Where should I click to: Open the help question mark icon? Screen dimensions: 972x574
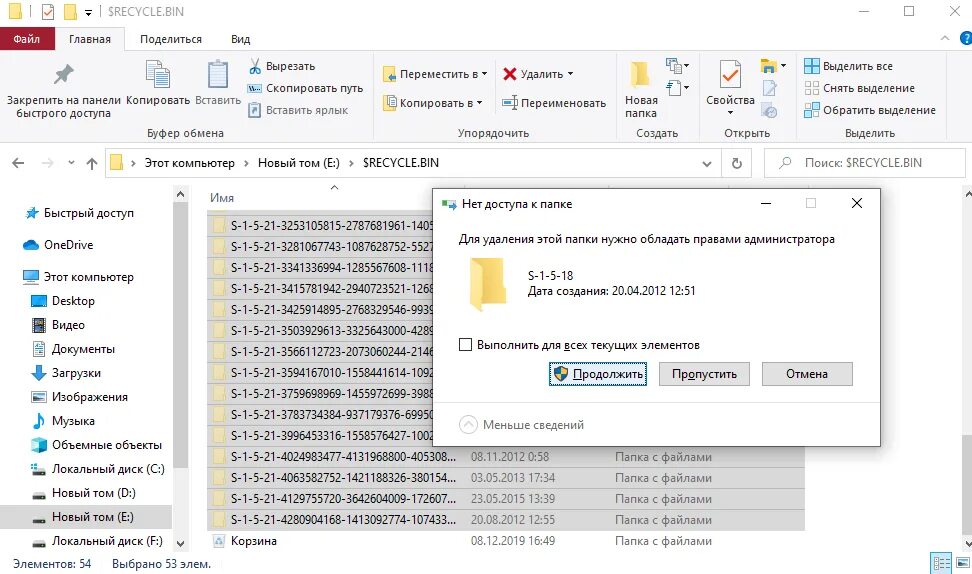click(965, 38)
